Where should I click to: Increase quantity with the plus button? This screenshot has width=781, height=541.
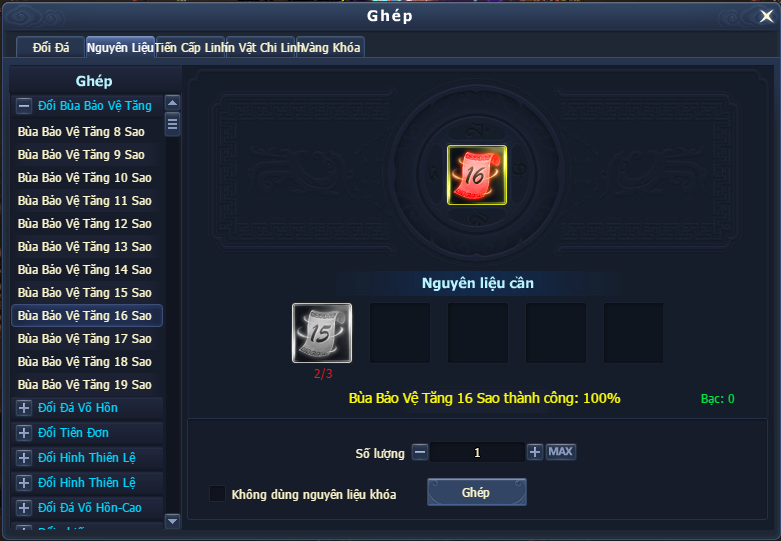pyautogui.click(x=535, y=452)
